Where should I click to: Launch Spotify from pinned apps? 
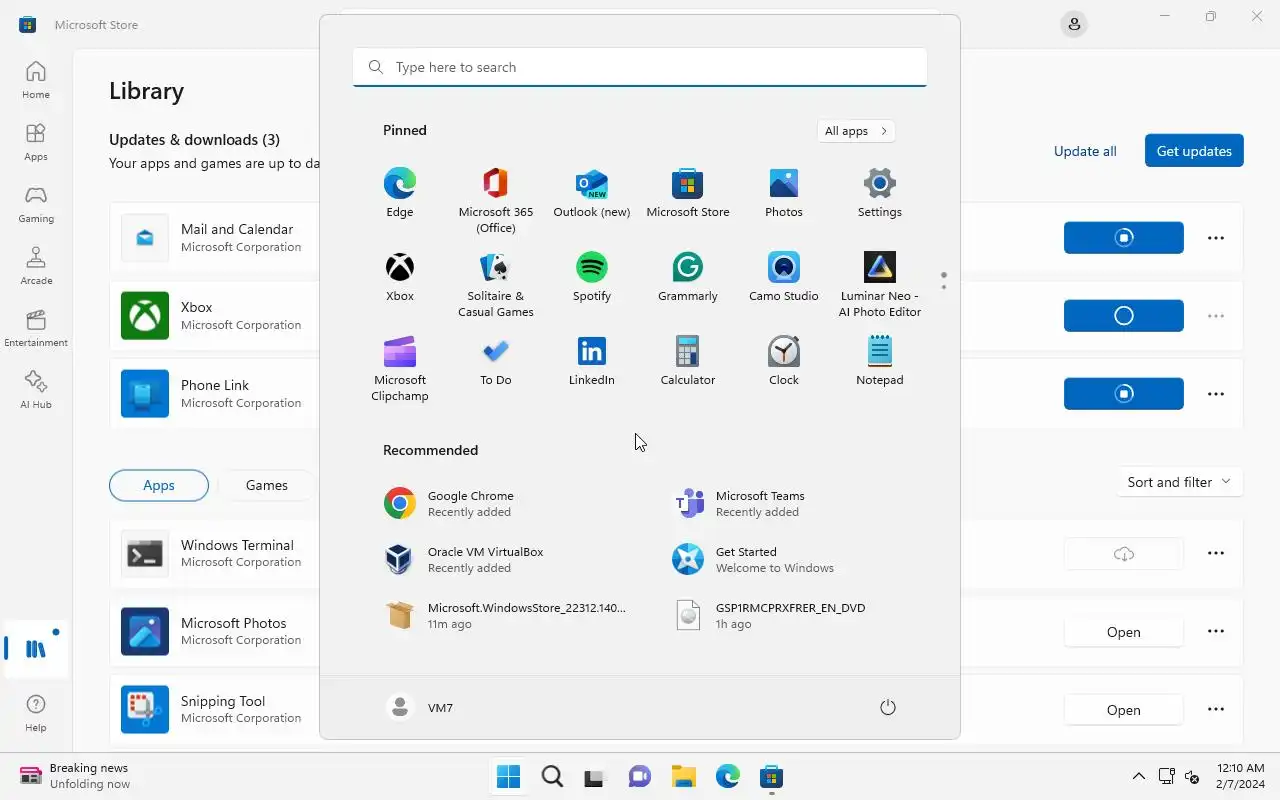592,277
